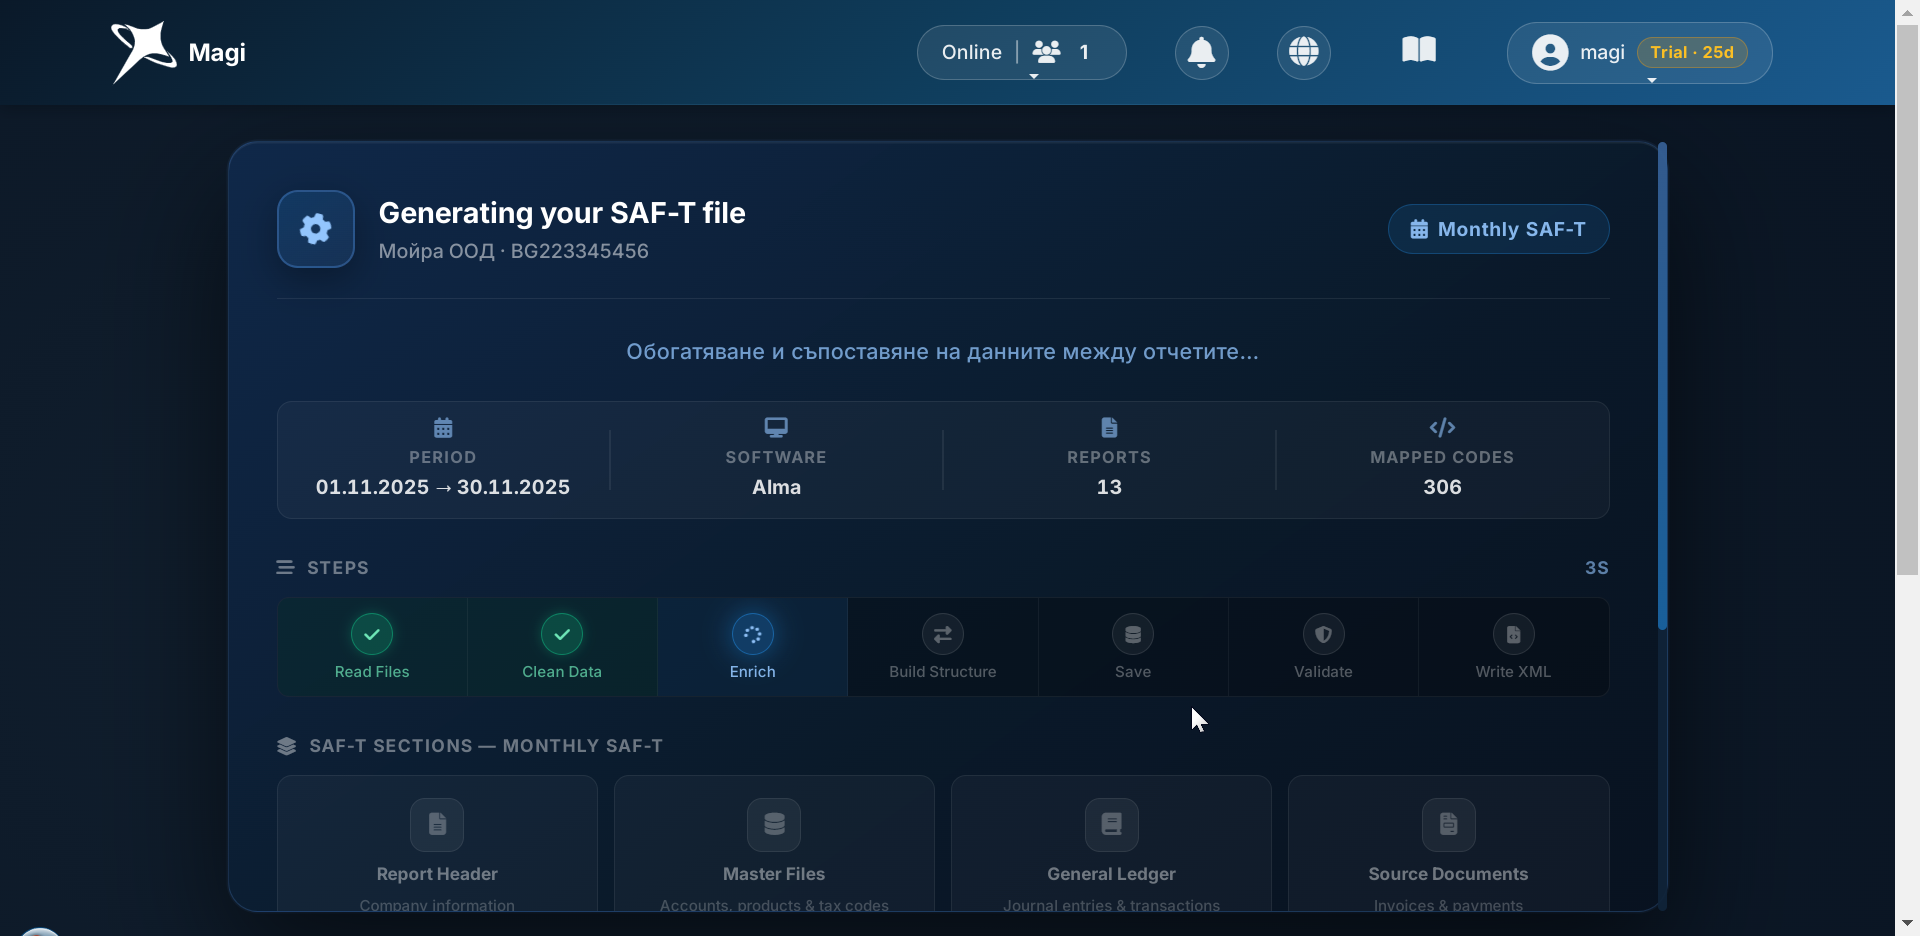Click the period value 01.11.2025 → 30.11.2025

443,487
